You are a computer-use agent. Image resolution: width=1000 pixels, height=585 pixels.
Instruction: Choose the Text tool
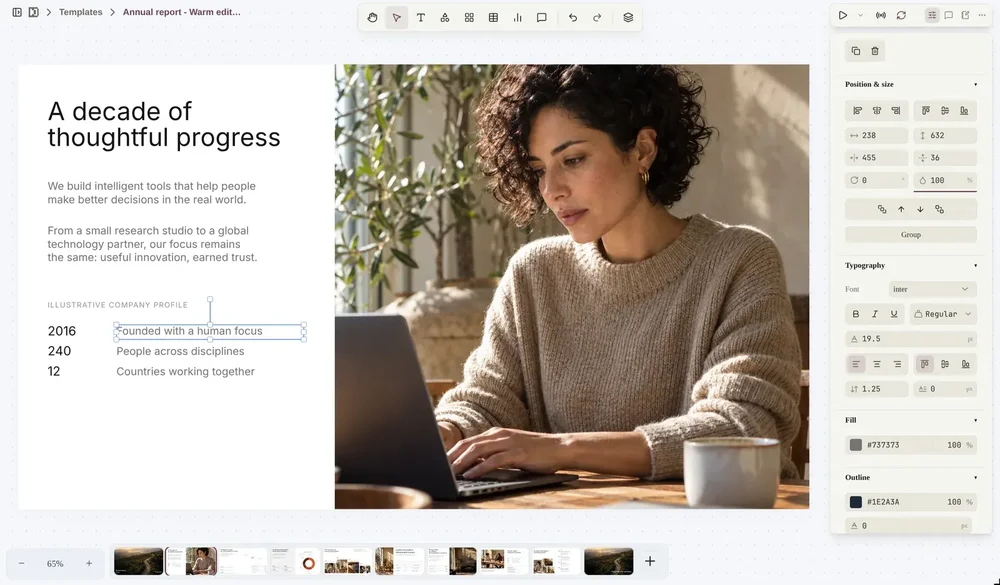tap(421, 18)
